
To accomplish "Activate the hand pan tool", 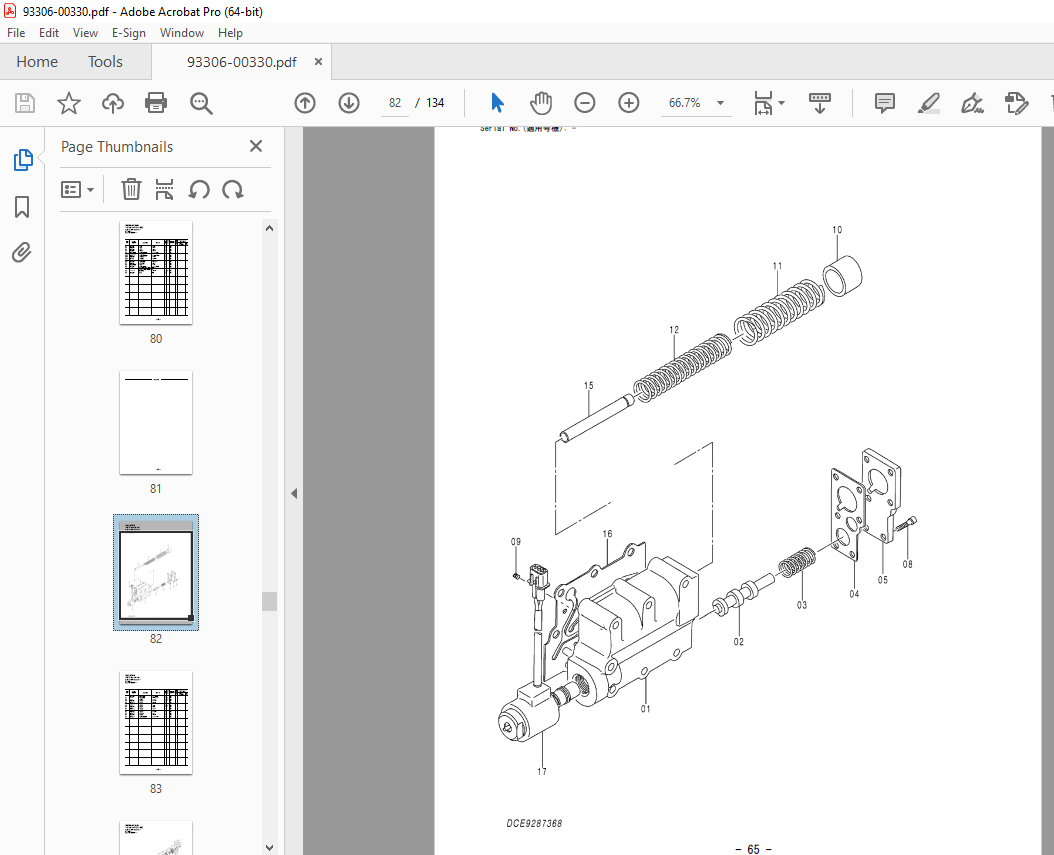I will click(541, 103).
